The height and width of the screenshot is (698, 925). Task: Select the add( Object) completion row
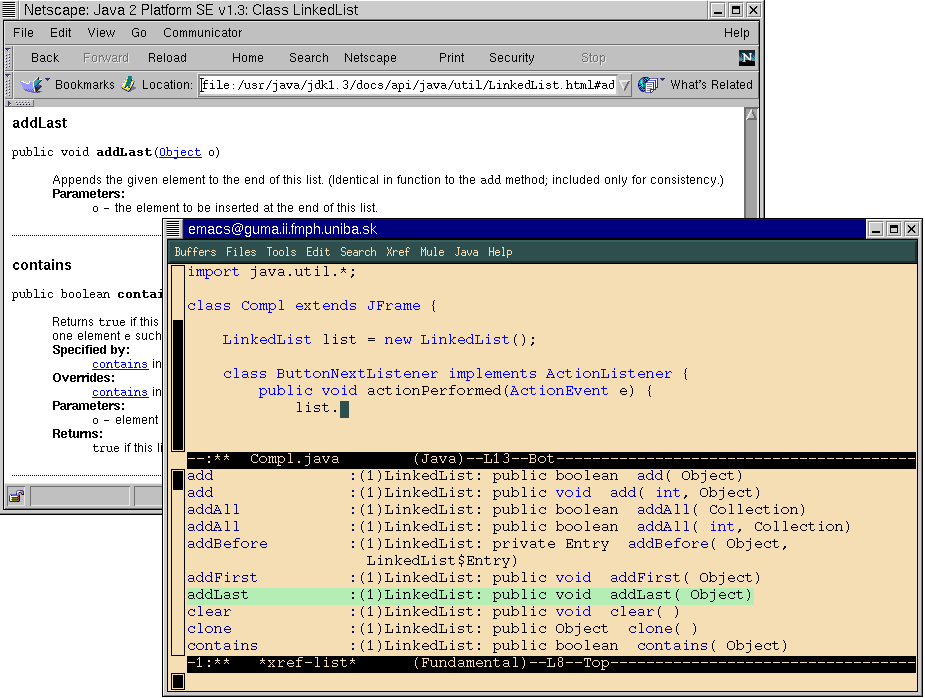465,476
